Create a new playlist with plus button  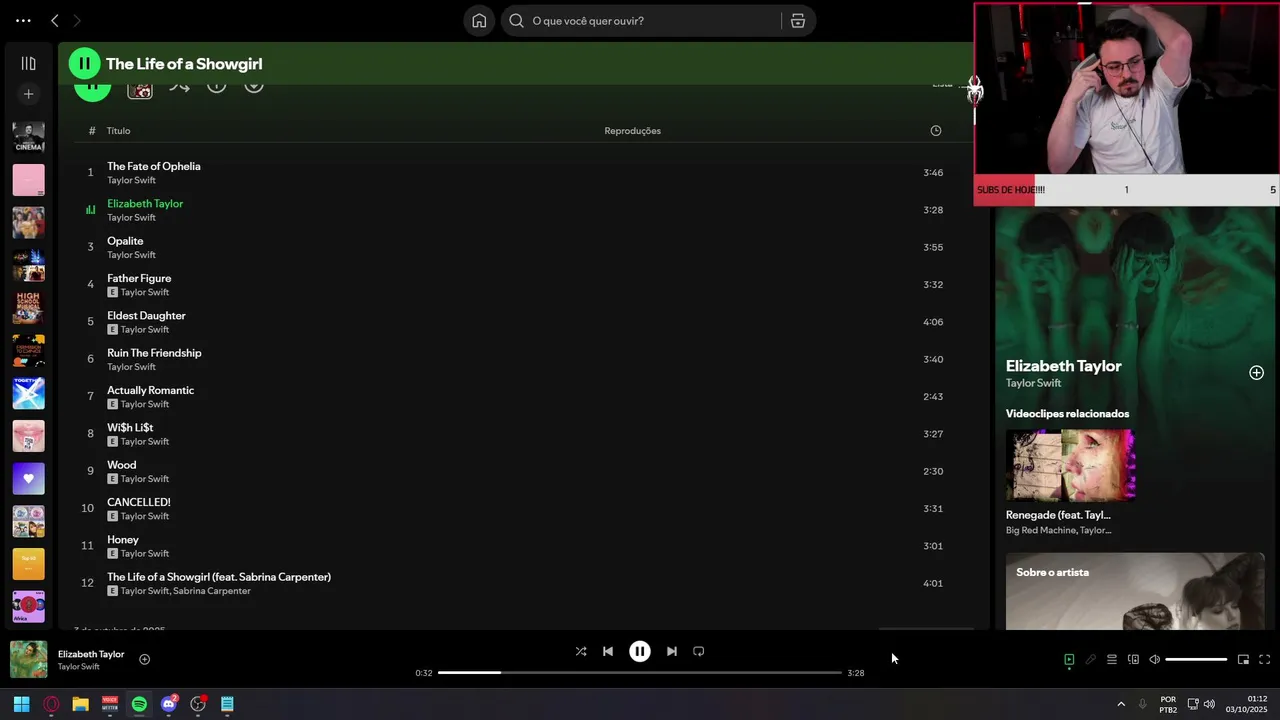pyautogui.click(x=28, y=94)
